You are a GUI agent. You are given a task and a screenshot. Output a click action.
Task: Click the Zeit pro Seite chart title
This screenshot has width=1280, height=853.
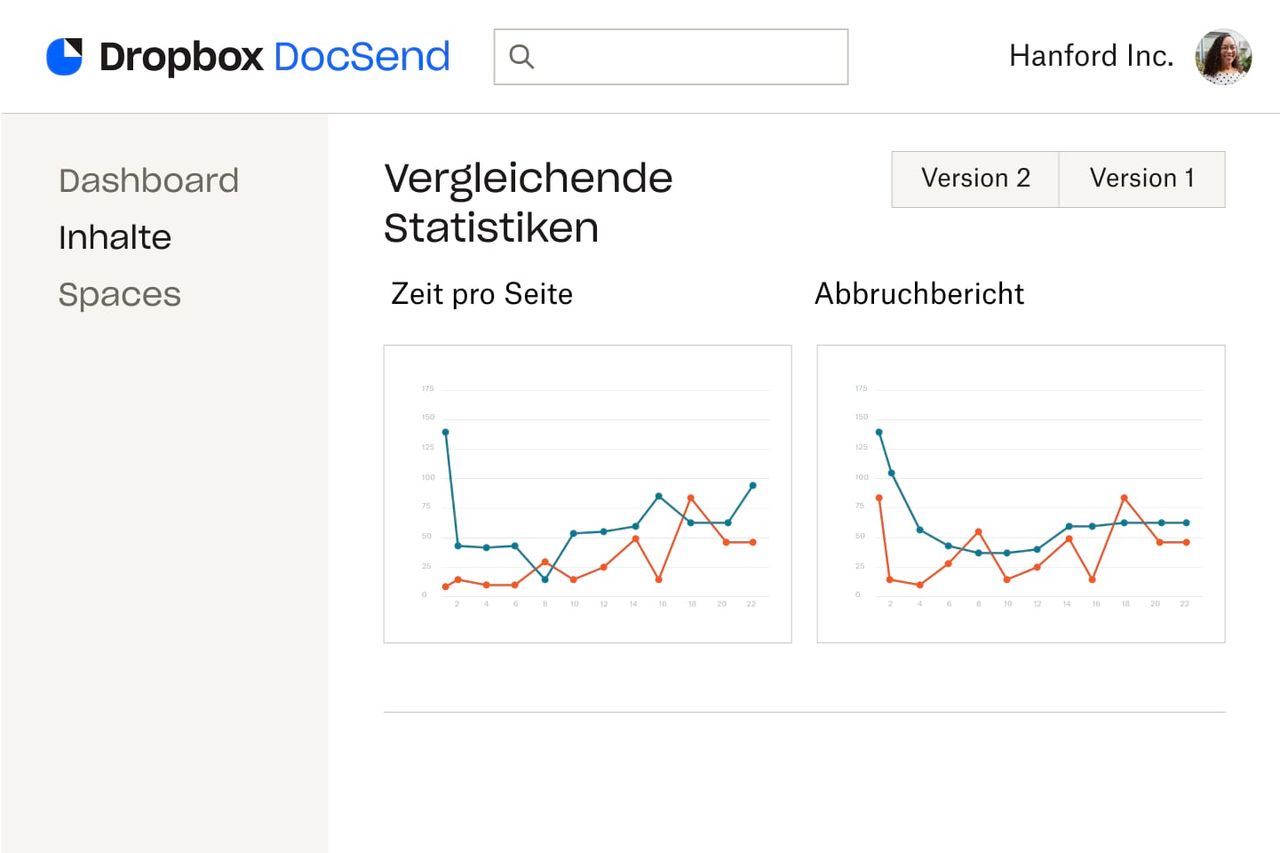[x=481, y=294]
